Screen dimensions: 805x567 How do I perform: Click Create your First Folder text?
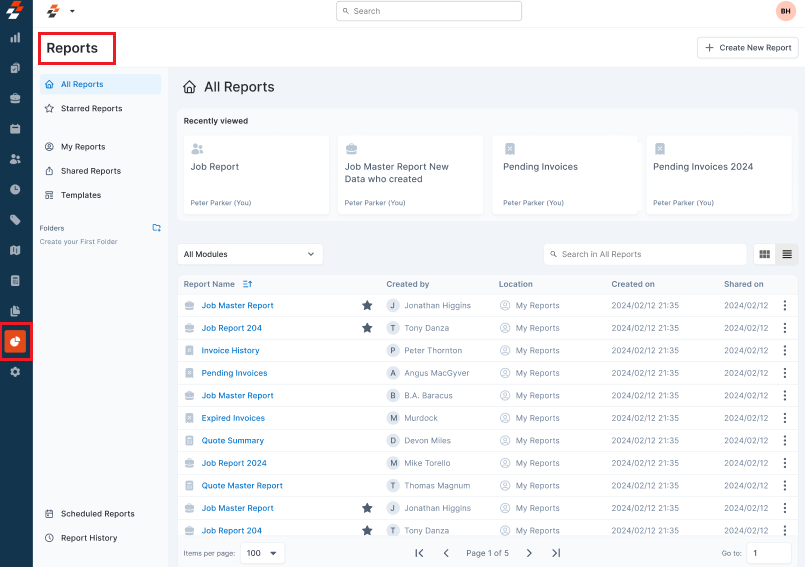coord(79,241)
